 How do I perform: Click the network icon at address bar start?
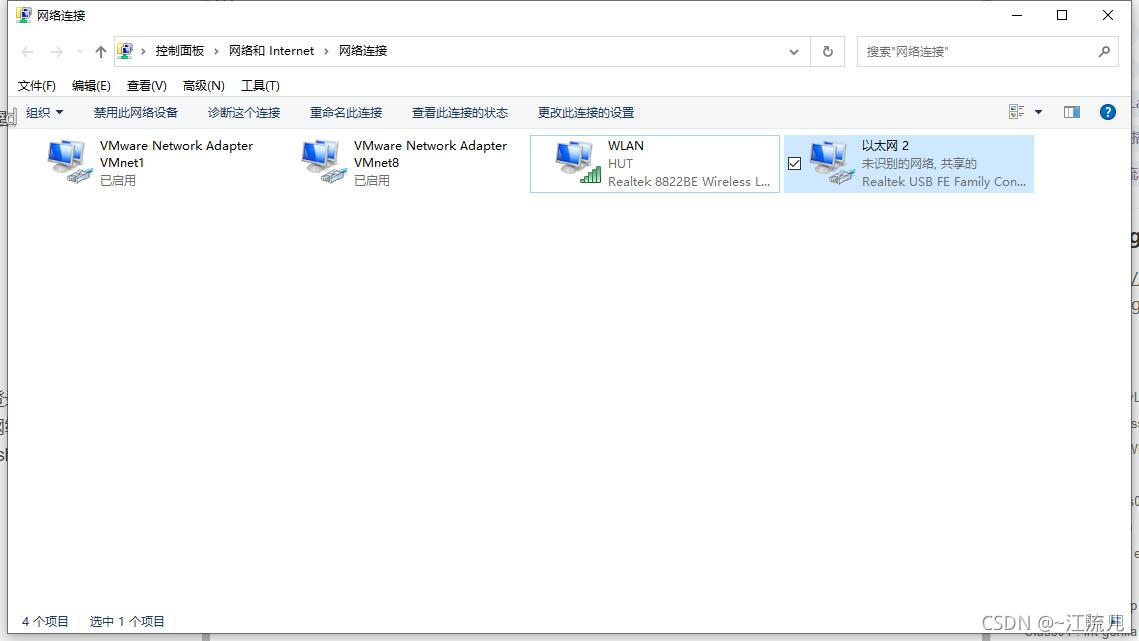[125, 50]
